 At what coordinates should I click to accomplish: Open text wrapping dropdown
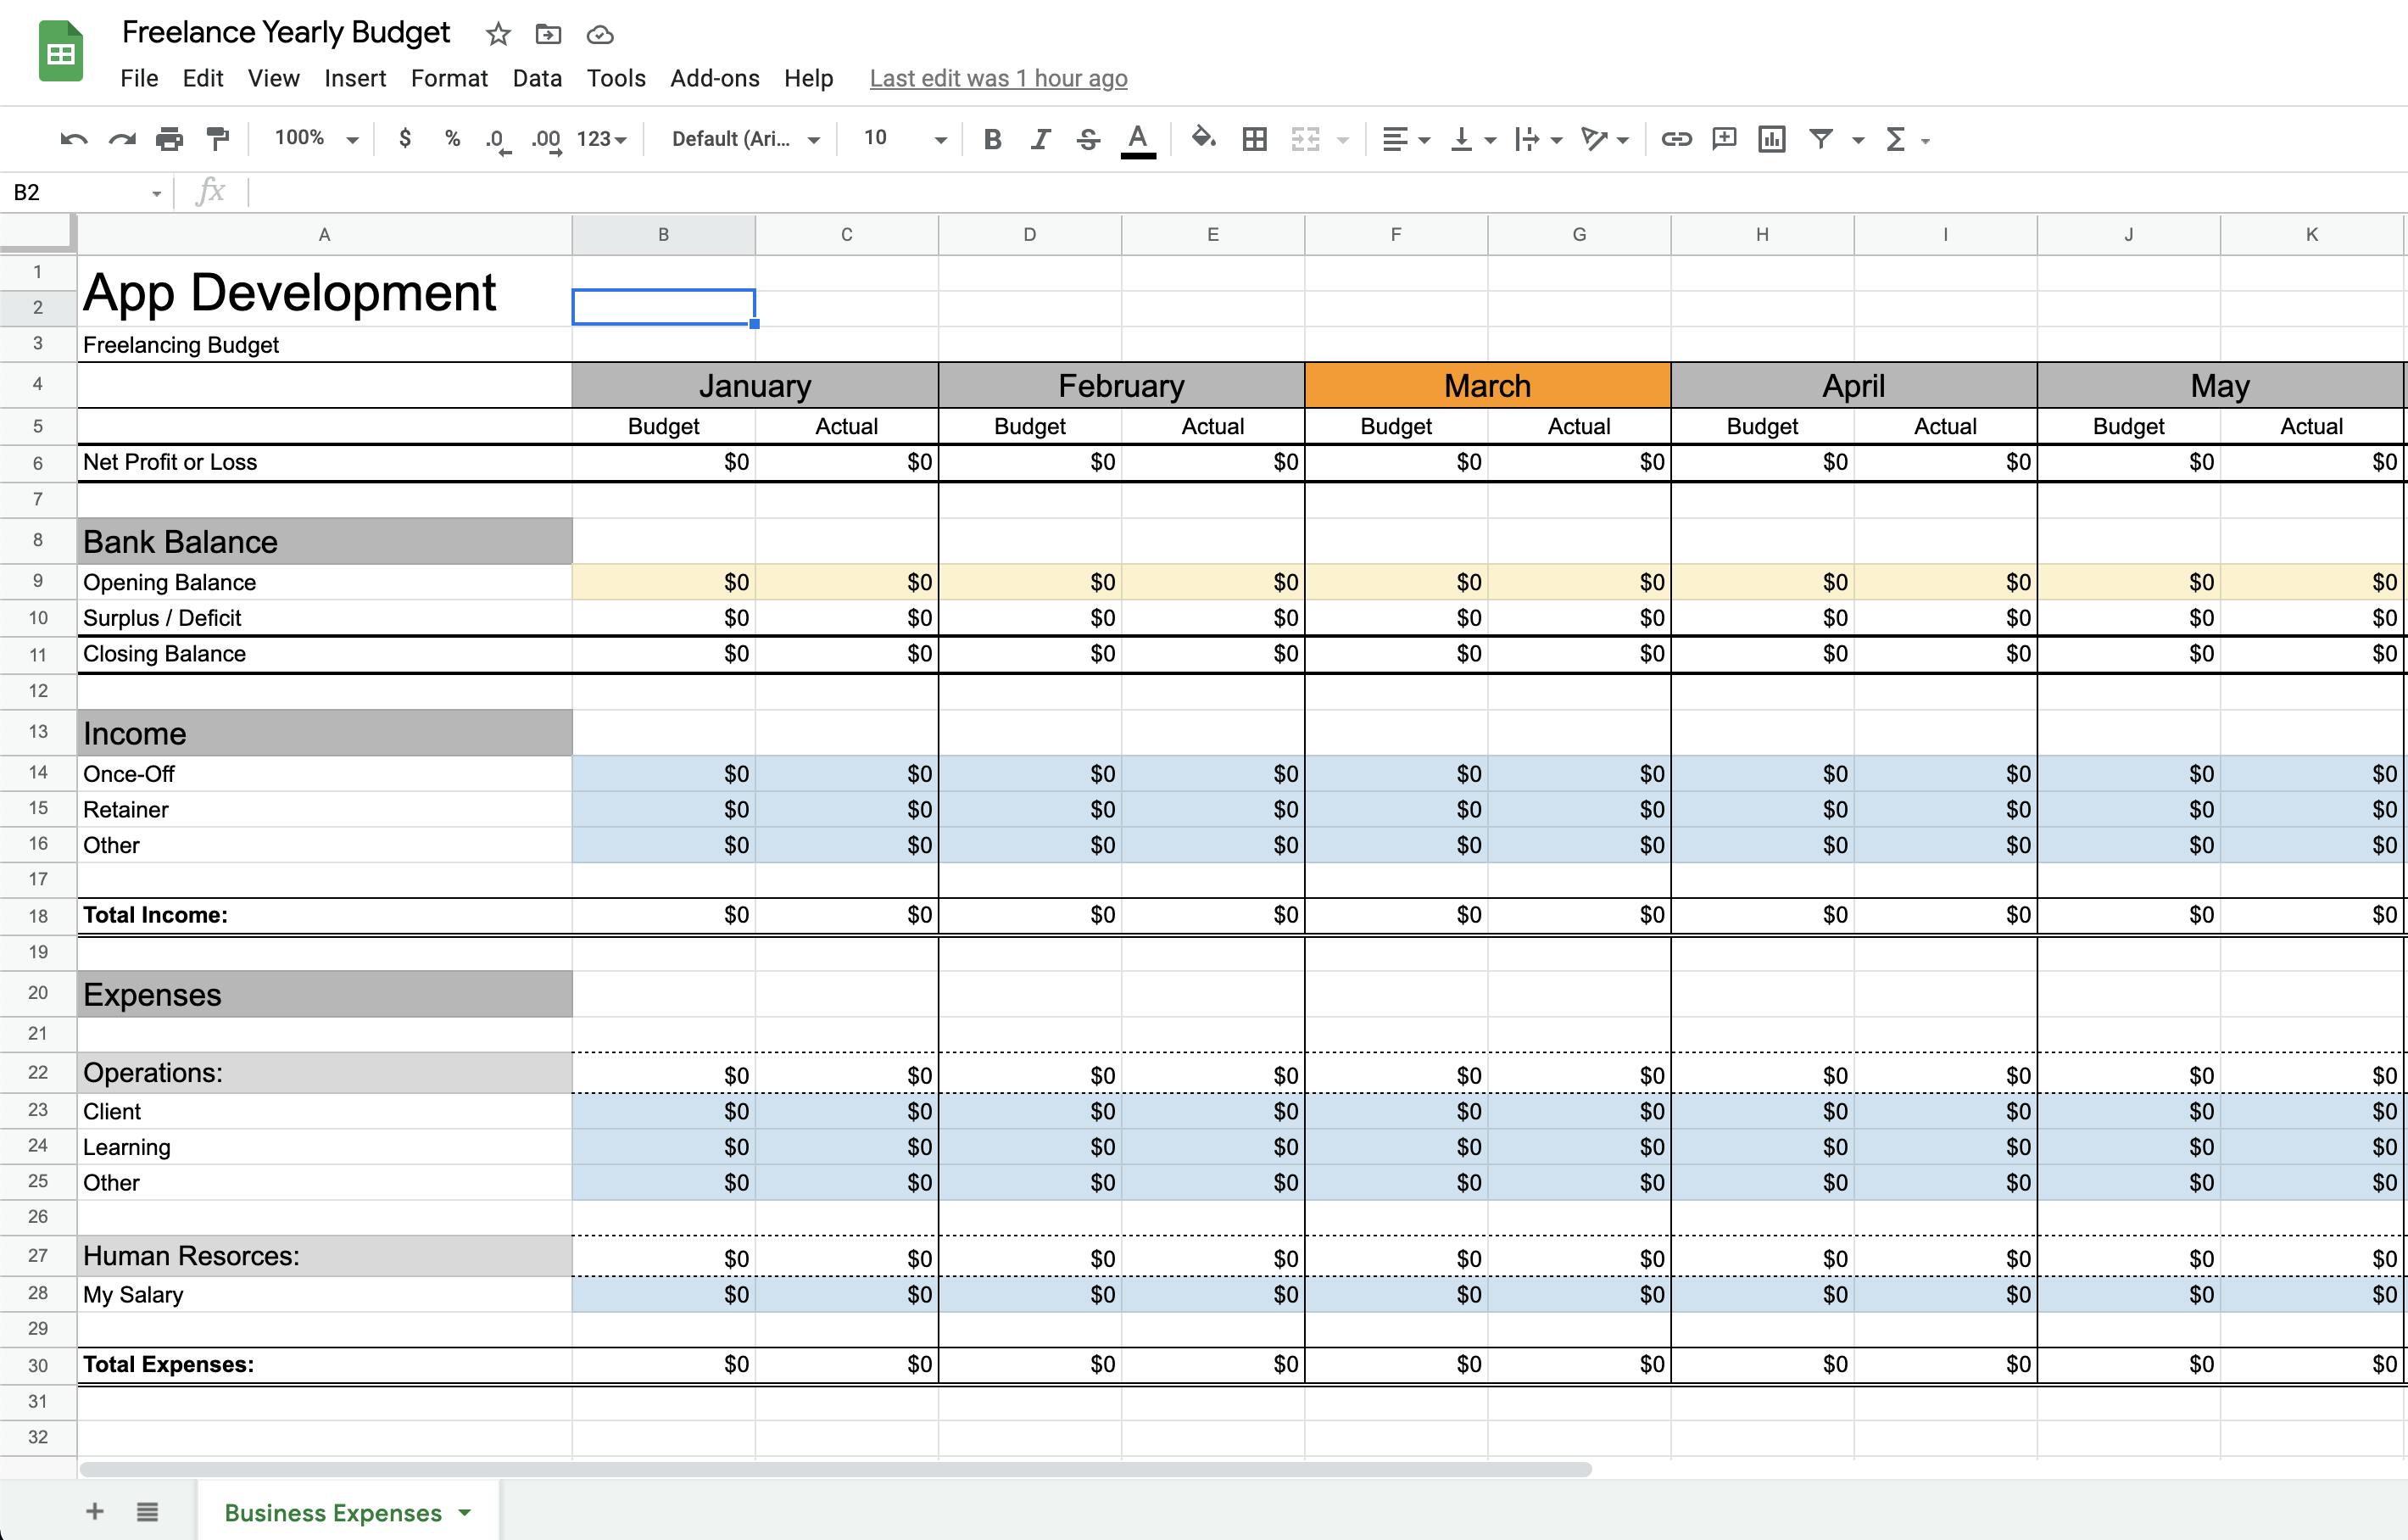(x=1538, y=139)
